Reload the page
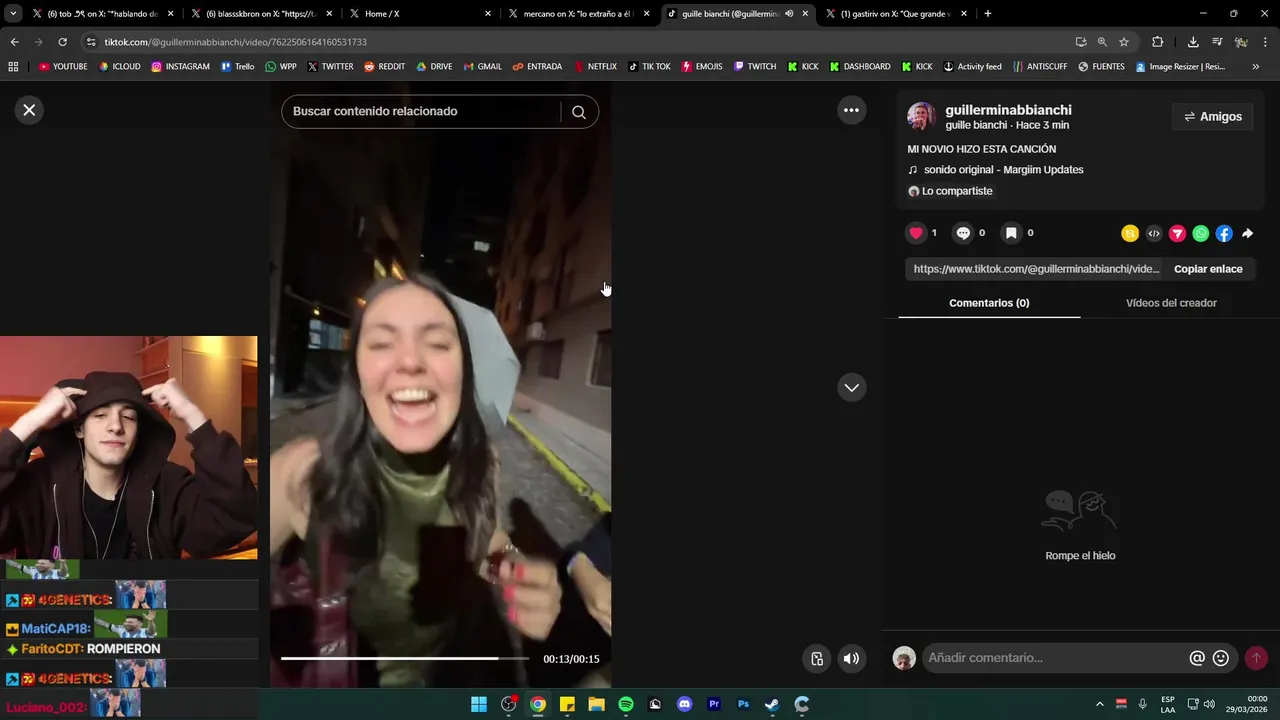This screenshot has height=720, width=1280. point(62,42)
